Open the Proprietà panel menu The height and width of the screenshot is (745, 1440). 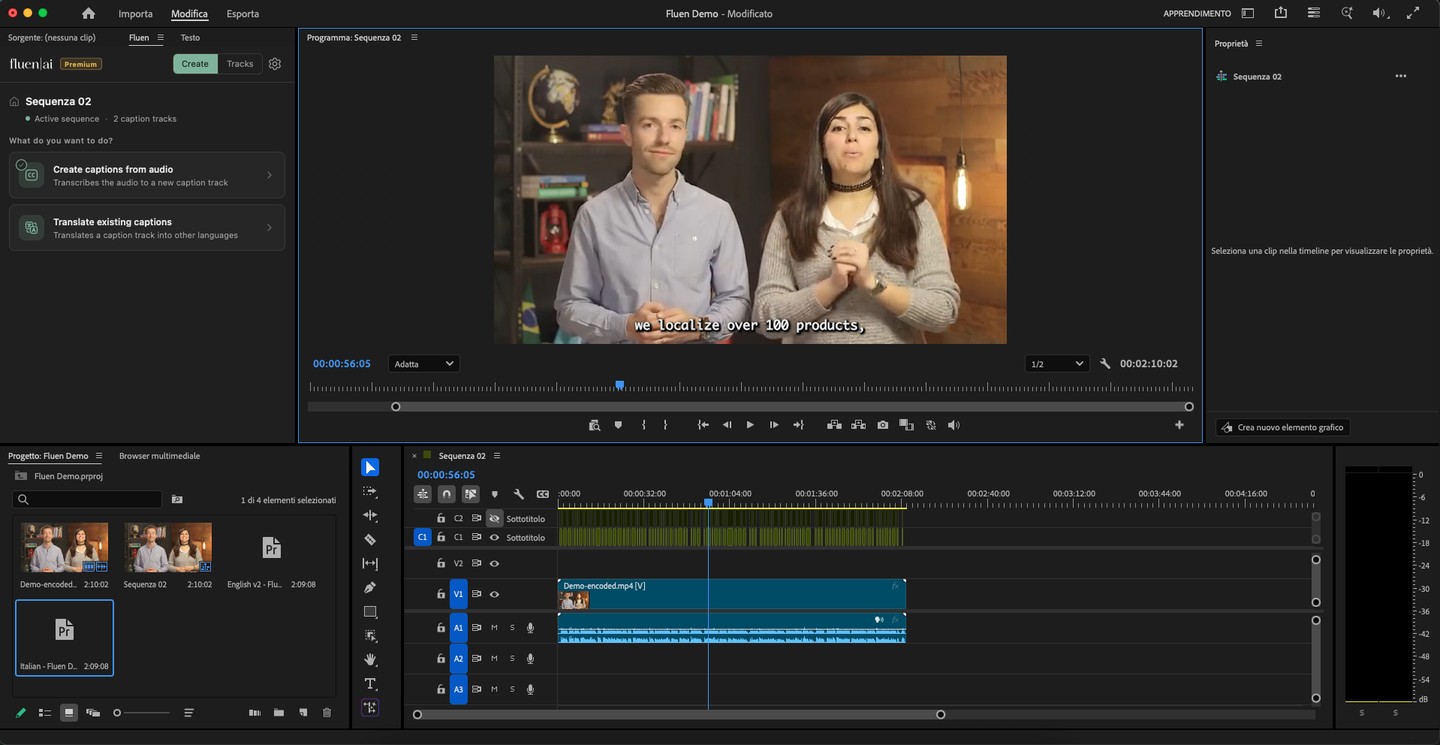(x=1259, y=43)
